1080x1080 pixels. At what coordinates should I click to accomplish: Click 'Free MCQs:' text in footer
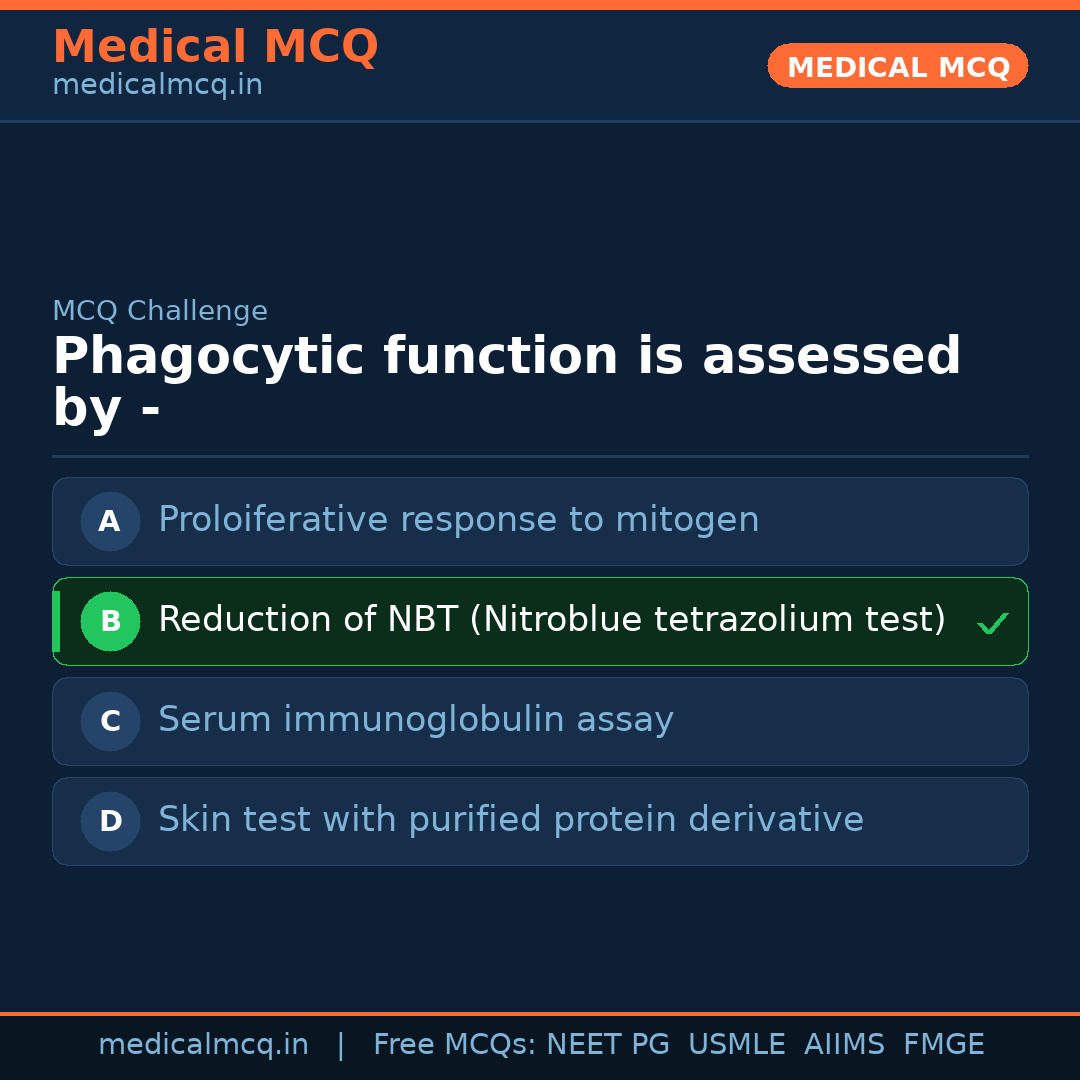(454, 1045)
